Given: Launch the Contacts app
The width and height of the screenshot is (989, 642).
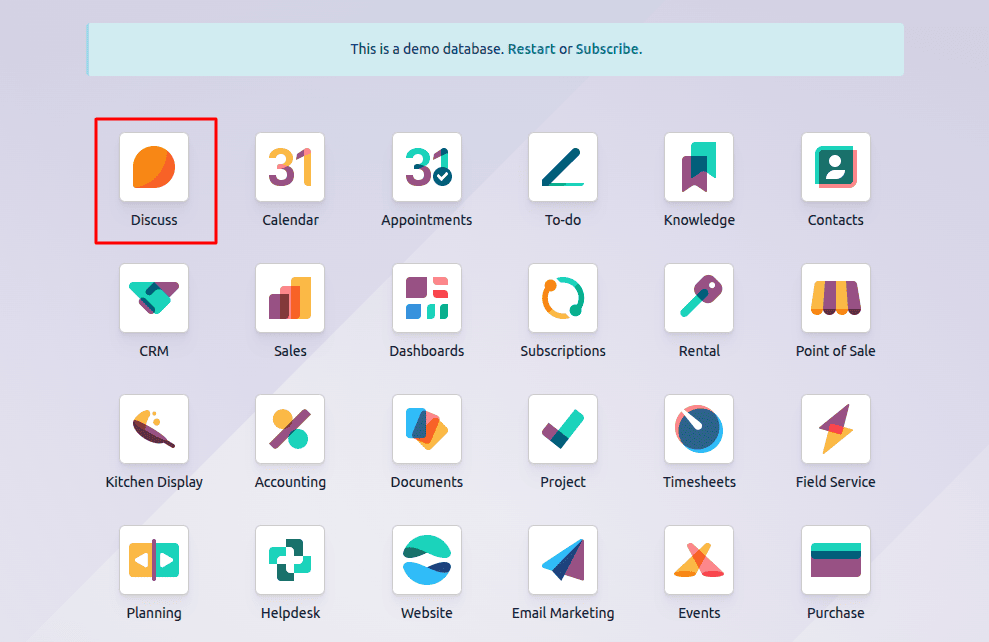Looking at the screenshot, I should point(835,166).
